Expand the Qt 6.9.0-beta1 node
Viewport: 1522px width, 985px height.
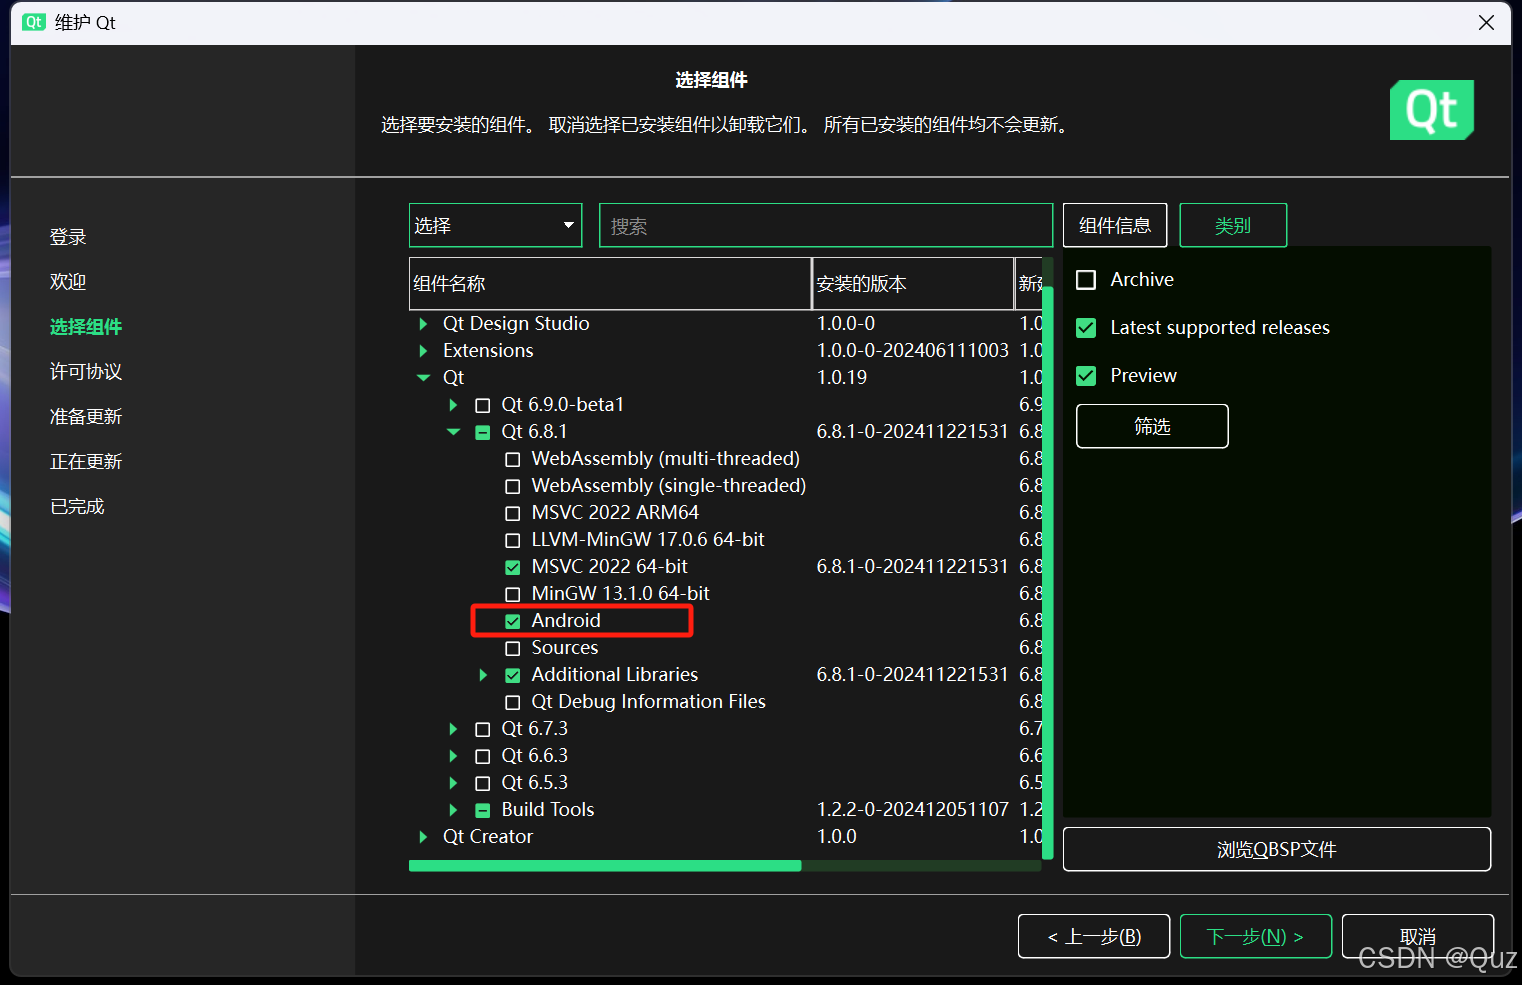[453, 405]
